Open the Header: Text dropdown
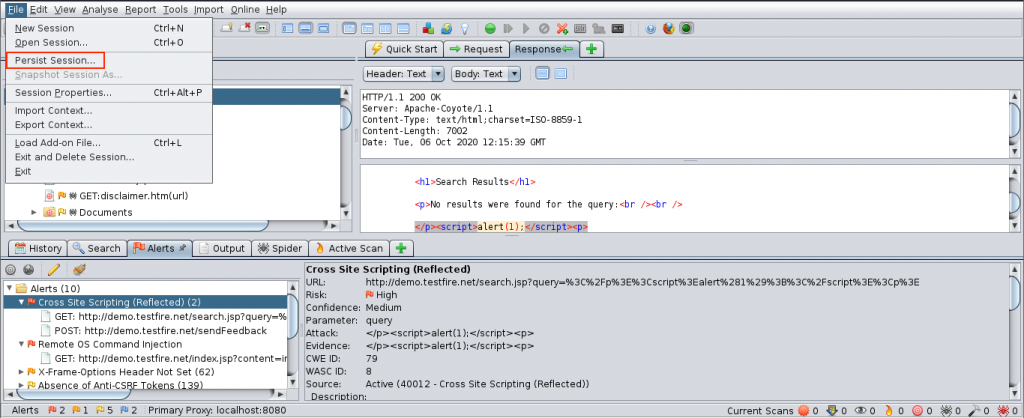The width and height of the screenshot is (1024, 418). click(404, 74)
